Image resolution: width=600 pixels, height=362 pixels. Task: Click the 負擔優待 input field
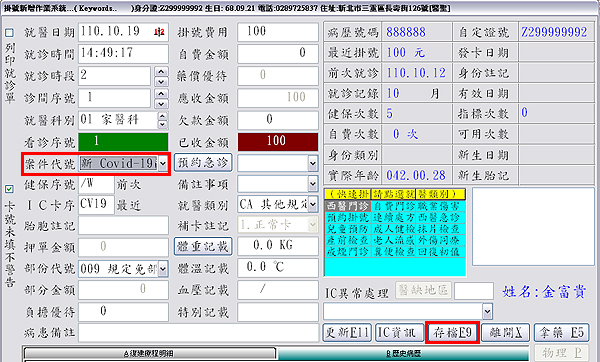click(123, 311)
